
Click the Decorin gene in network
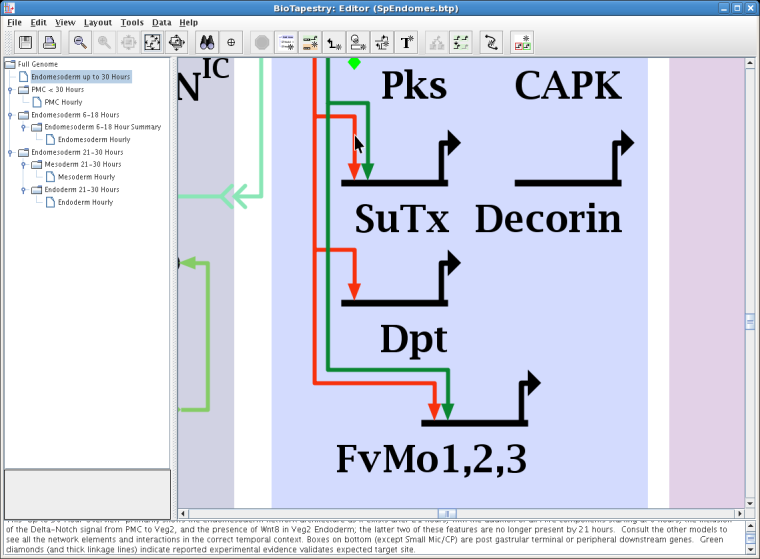click(548, 218)
